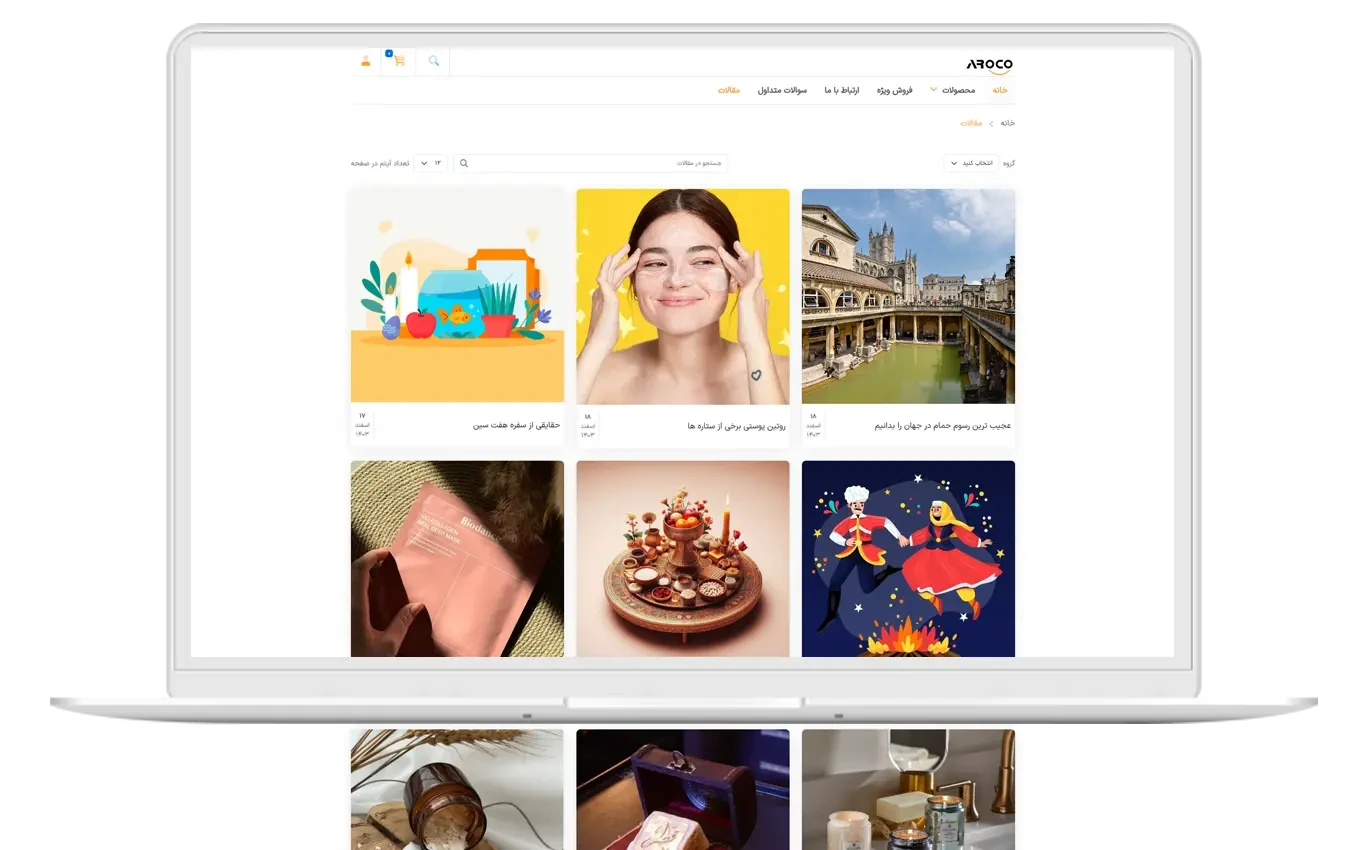Go to خانه in the navigation bar
1366x850 pixels.
coord(999,90)
